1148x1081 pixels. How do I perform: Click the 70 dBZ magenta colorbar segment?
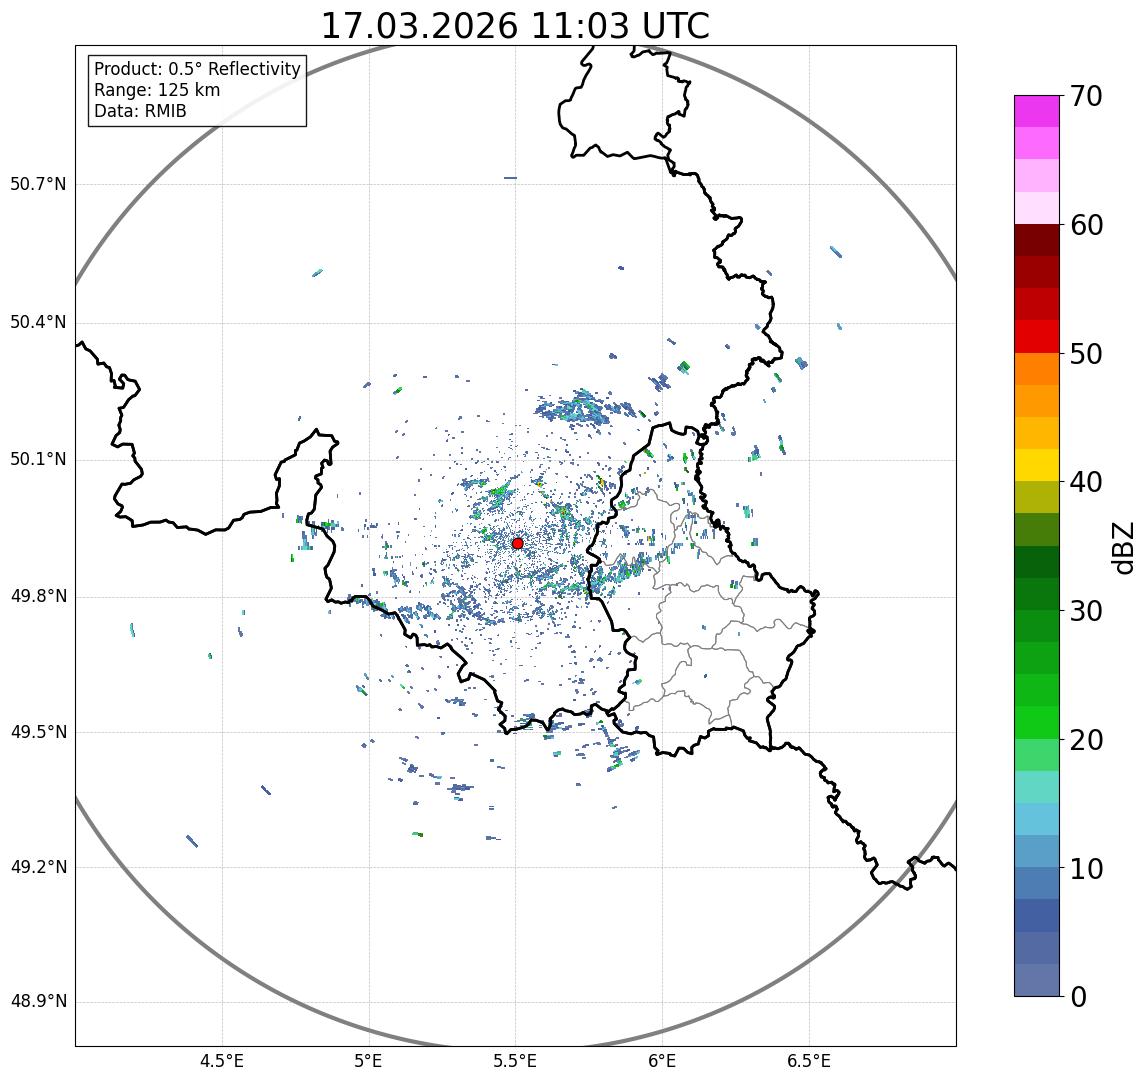tap(1037, 111)
